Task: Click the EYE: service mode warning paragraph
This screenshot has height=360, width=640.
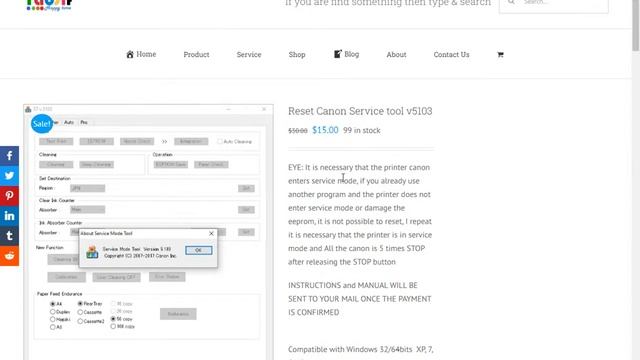Action: 360,215
